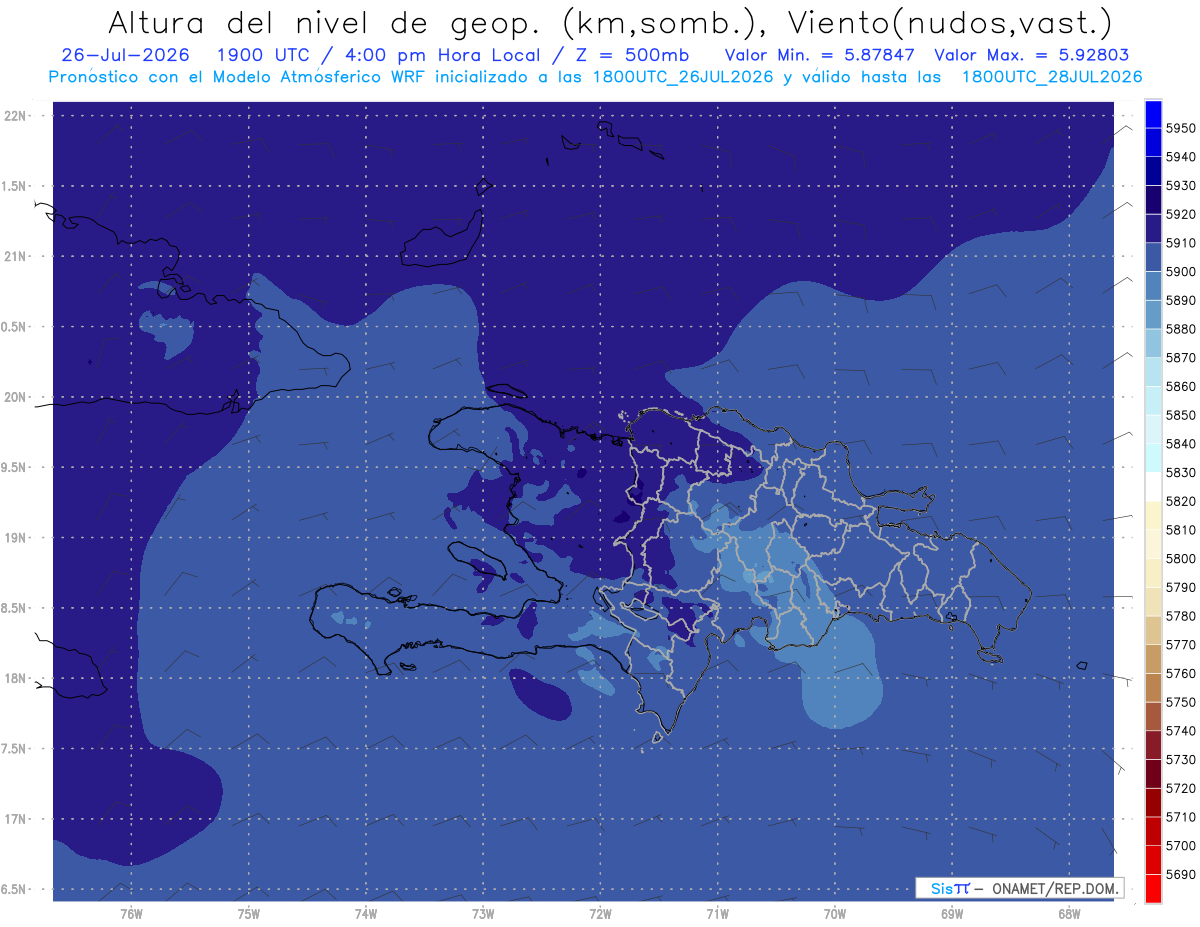Click the '72W' longitude axis label
This screenshot has height=927, width=1200.
[x=600, y=914]
